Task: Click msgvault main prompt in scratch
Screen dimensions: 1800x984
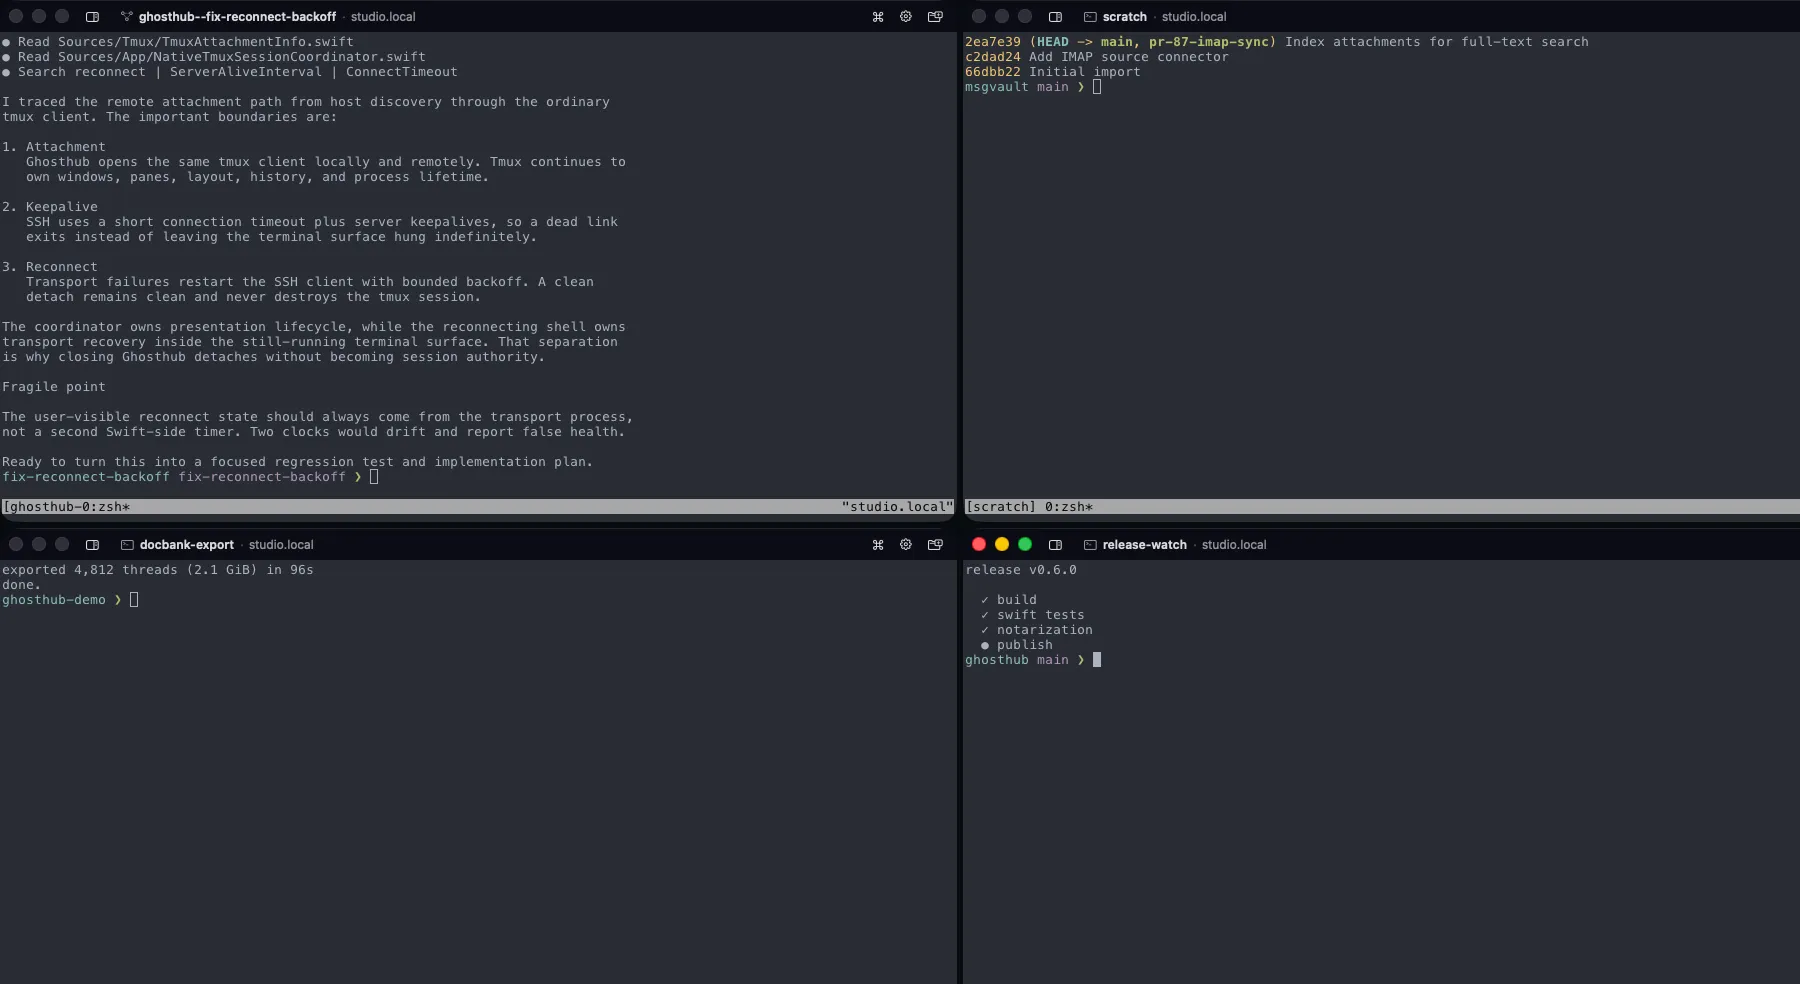Action: coord(1025,87)
